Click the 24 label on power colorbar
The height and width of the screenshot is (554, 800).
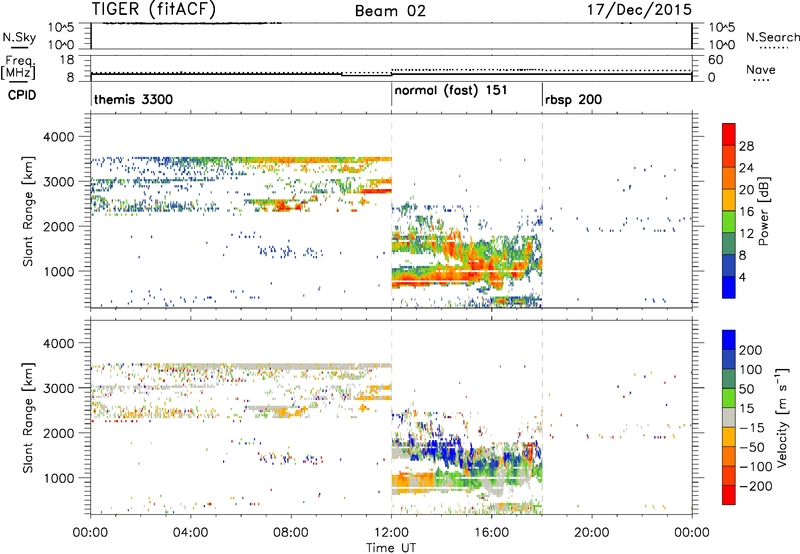(746, 168)
